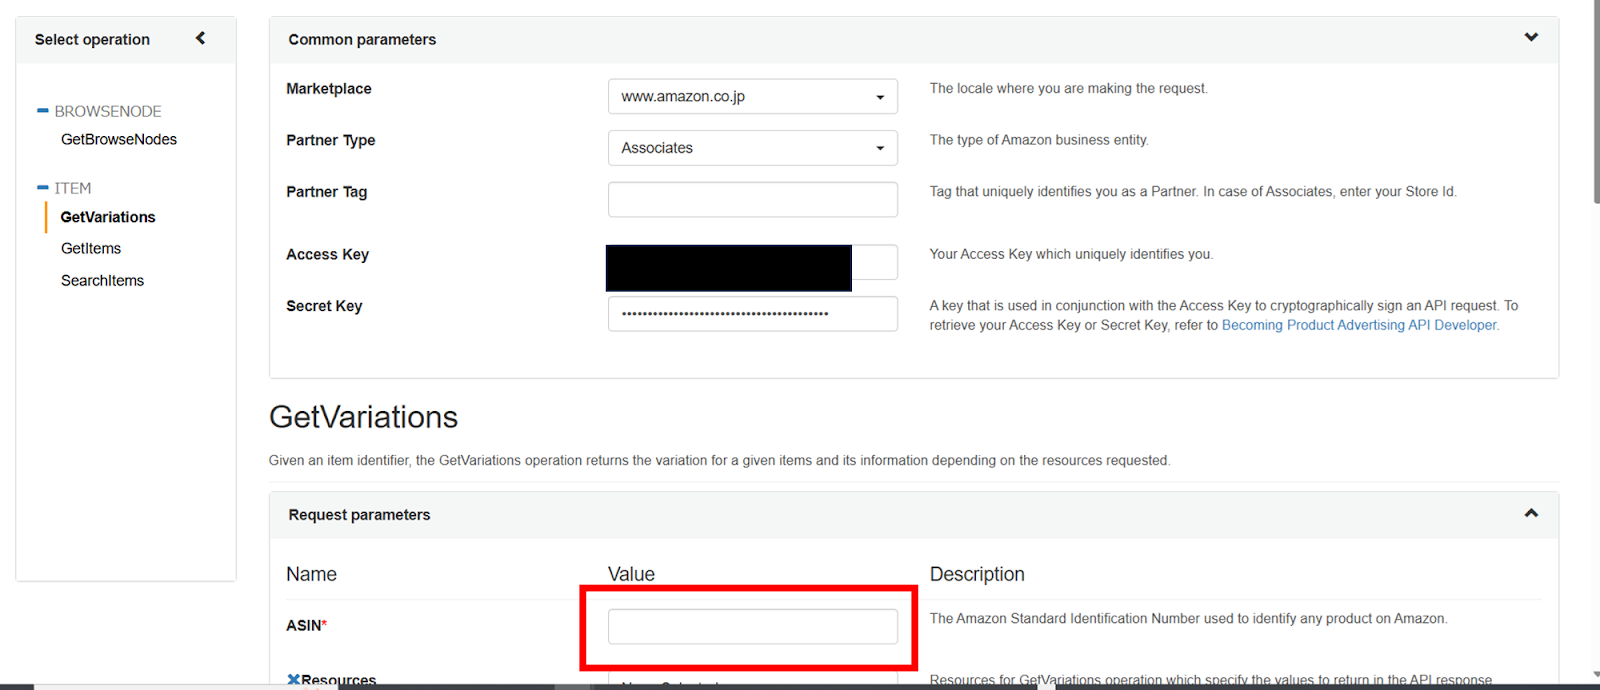Screen dimensions: 1600x690
Task: Open the Marketplace dropdown
Action: [x=753, y=96]
